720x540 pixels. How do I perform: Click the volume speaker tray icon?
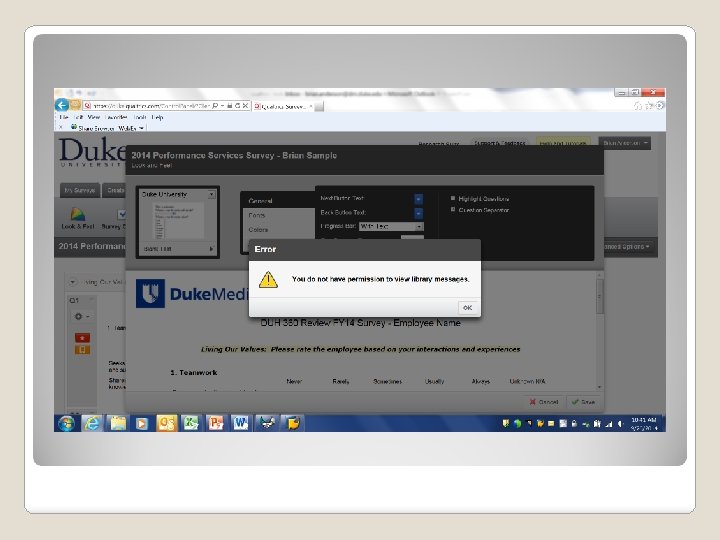coord(620,424)
